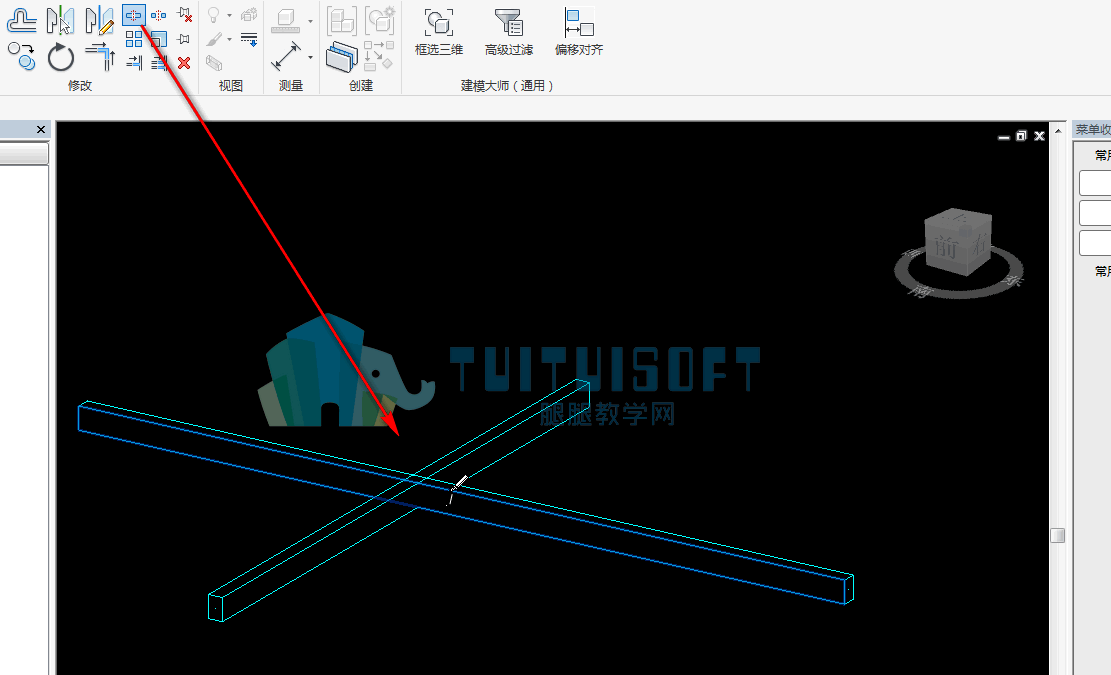Select the Scale tool
The width and height of the screenshot is (1111, 675).
159,39
